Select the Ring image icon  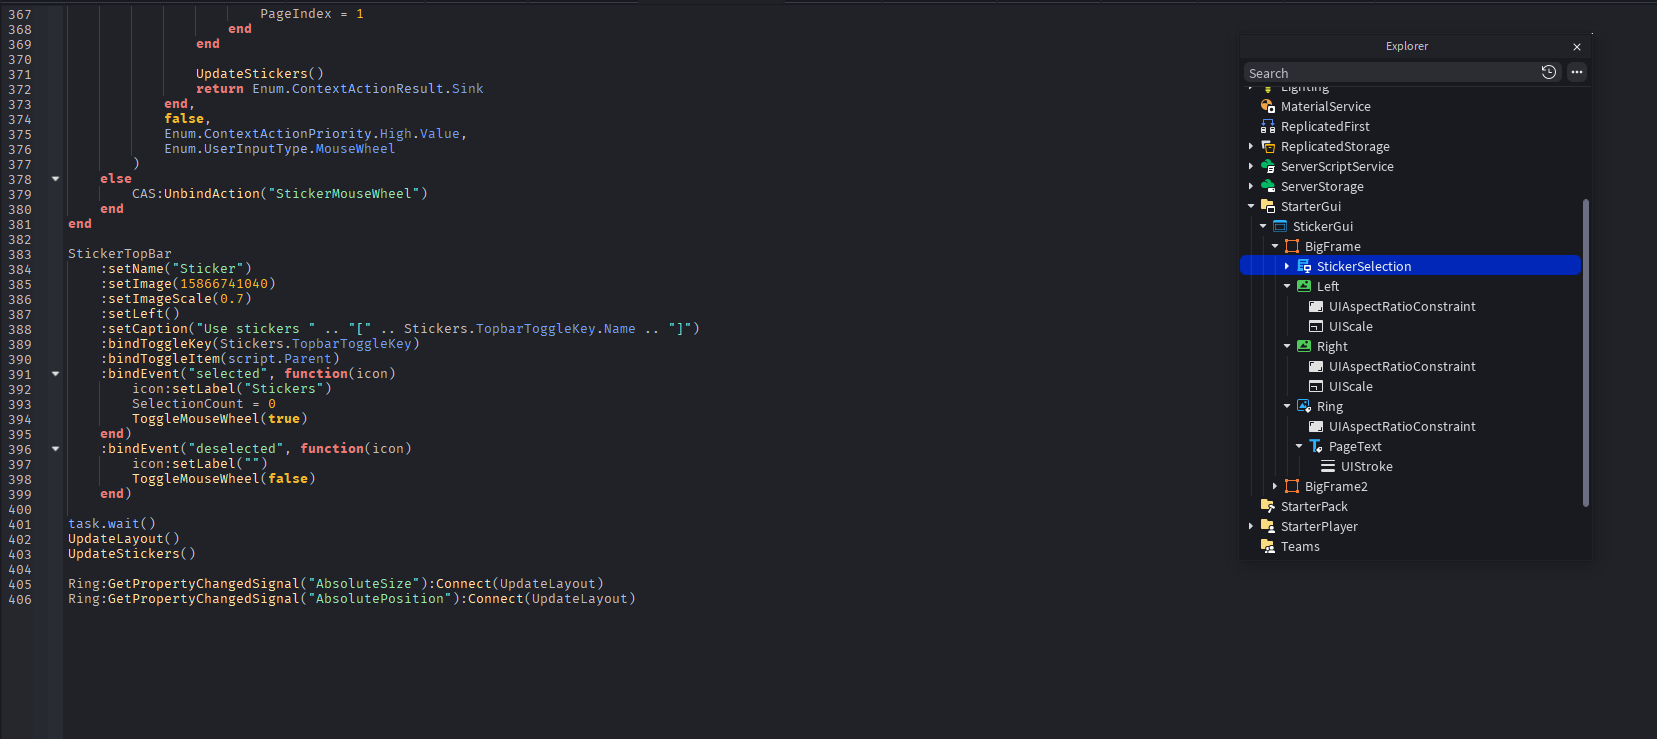1304,406
